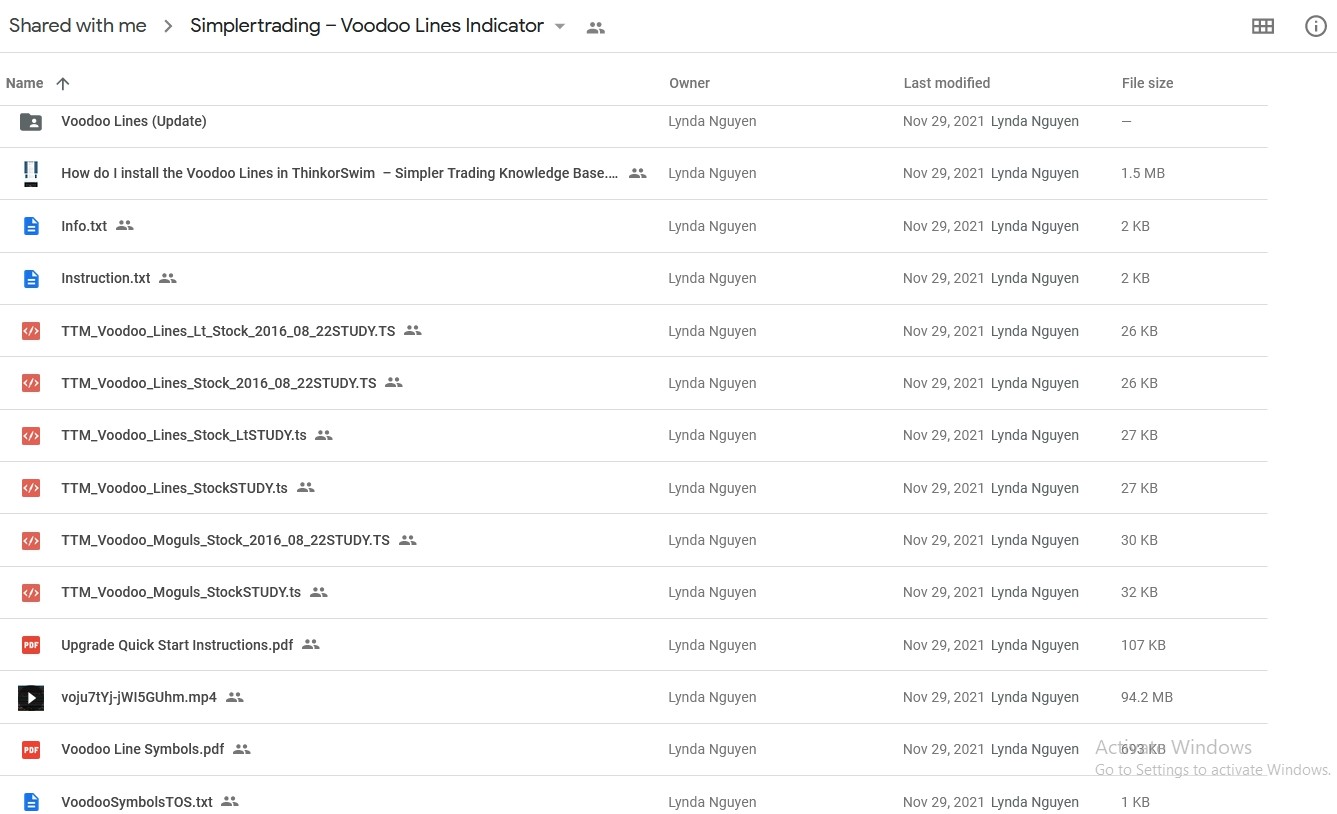Go back to Shared with me
Screen dimensions: 1337x814
click(x=78, y=26)
